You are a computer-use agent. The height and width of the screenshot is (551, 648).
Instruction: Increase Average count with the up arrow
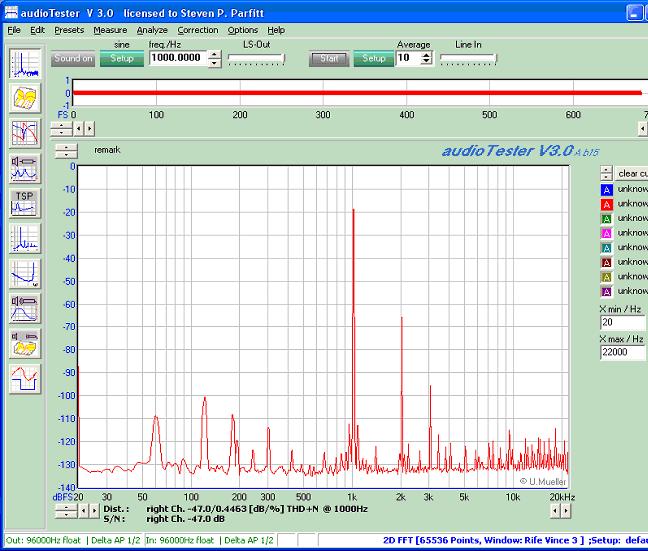(x=426, y=55)
